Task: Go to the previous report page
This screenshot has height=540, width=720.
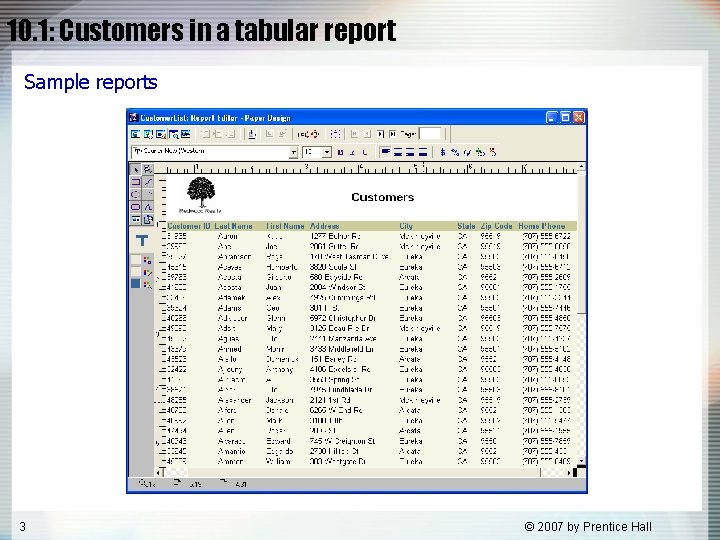Action: pyautogui.click(x=367, y=134)
